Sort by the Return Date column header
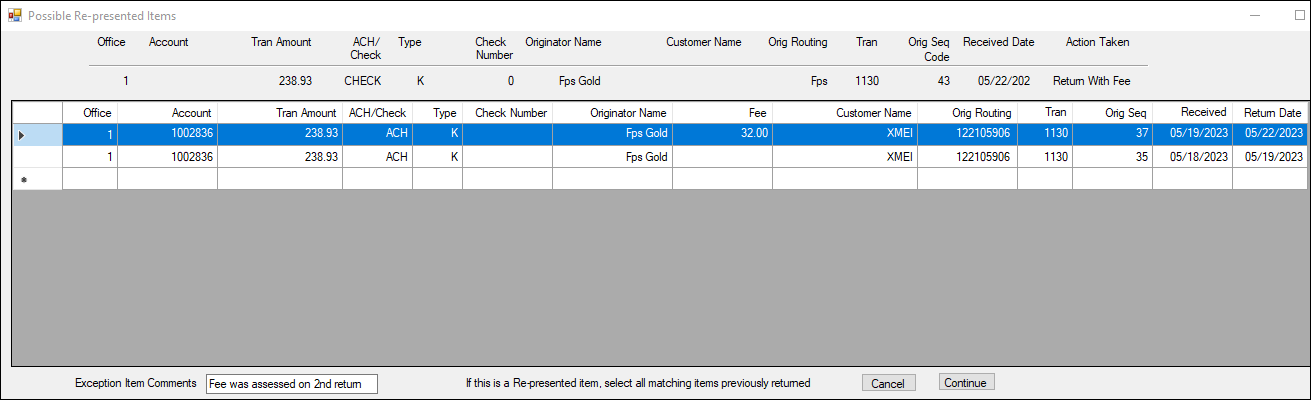Screen dimensions: 1311x400 coord(1270,113)
